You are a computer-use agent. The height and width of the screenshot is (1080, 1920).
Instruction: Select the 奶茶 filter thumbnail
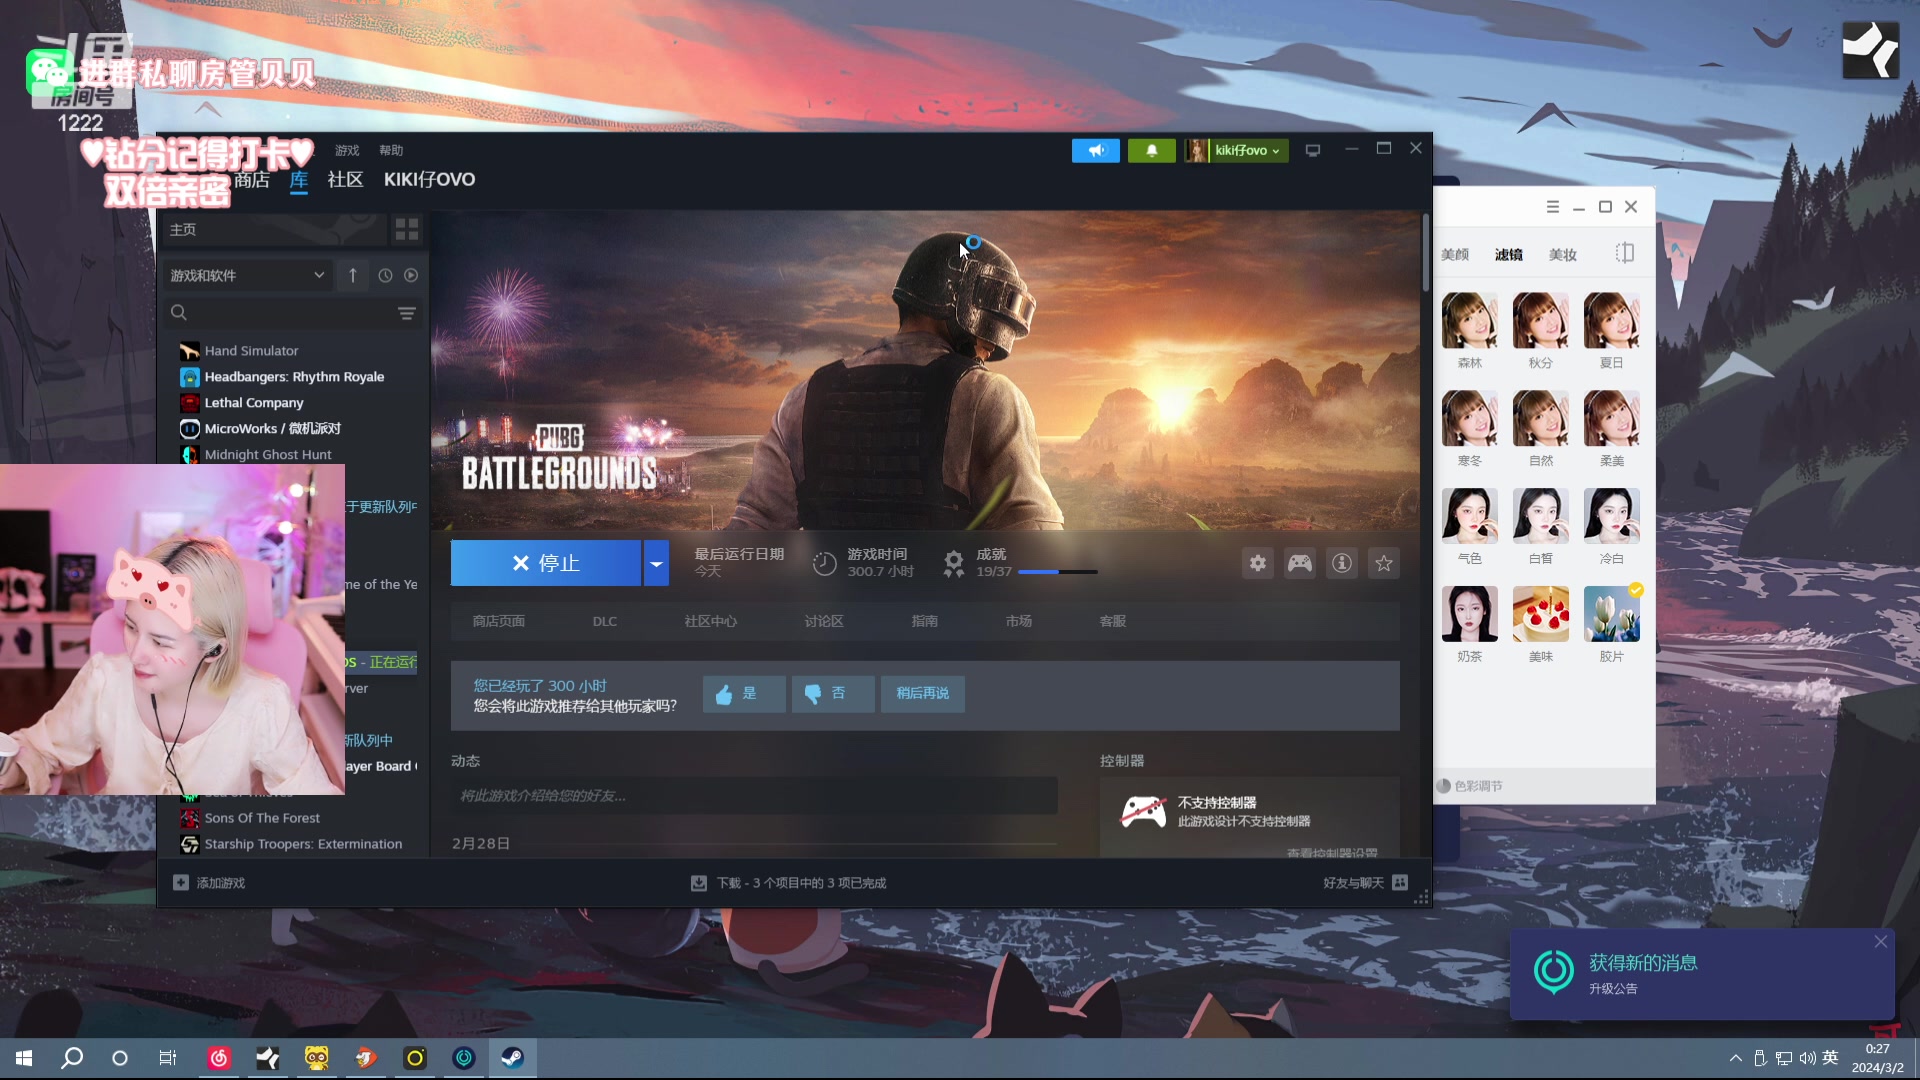point(1470,614)
